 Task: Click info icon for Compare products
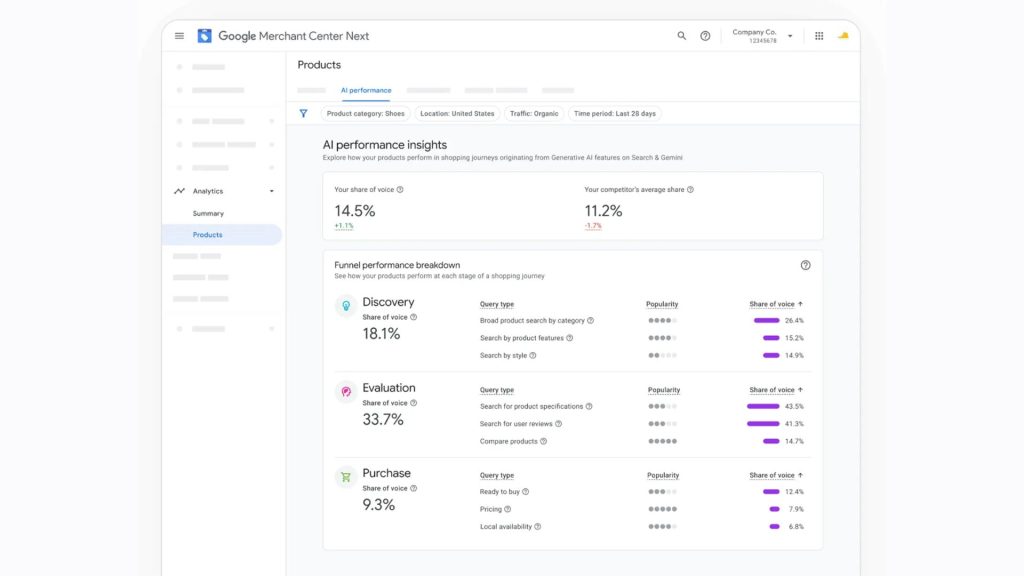pyautogui.click(x=543, y=441)
